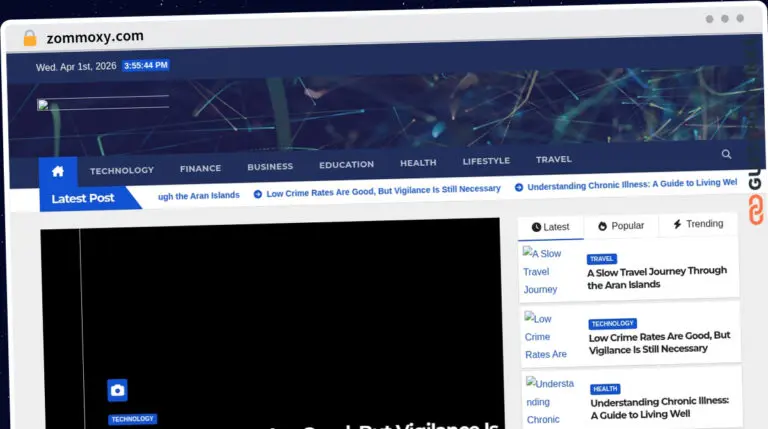This screenshot has height=429, width=768.
Task: Click the padlock icon beside zommoxy.com
Action: pyautogui.click(x=30, y=38)
